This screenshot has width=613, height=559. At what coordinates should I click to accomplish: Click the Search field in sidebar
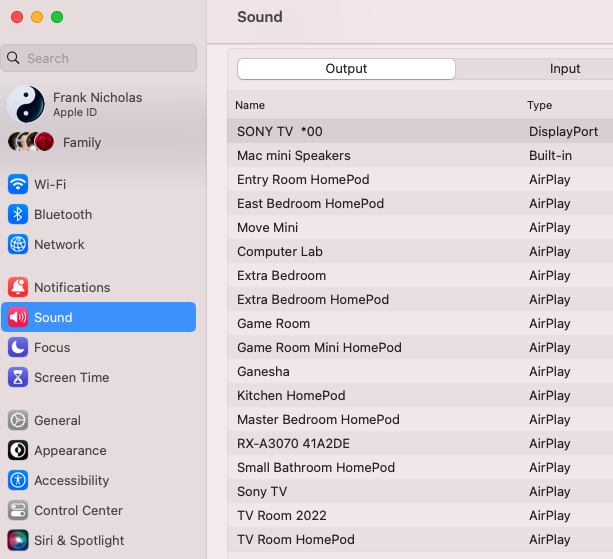coord(100,58)
